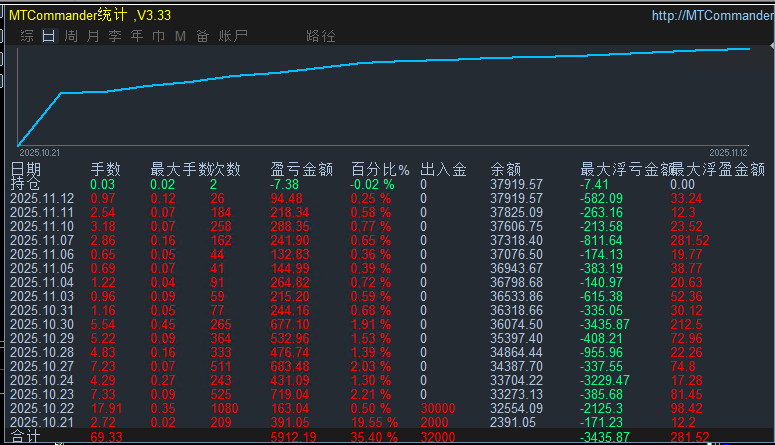Select the 2025.10.21 date row
775x445 pixels.
[x=42, y=422]
